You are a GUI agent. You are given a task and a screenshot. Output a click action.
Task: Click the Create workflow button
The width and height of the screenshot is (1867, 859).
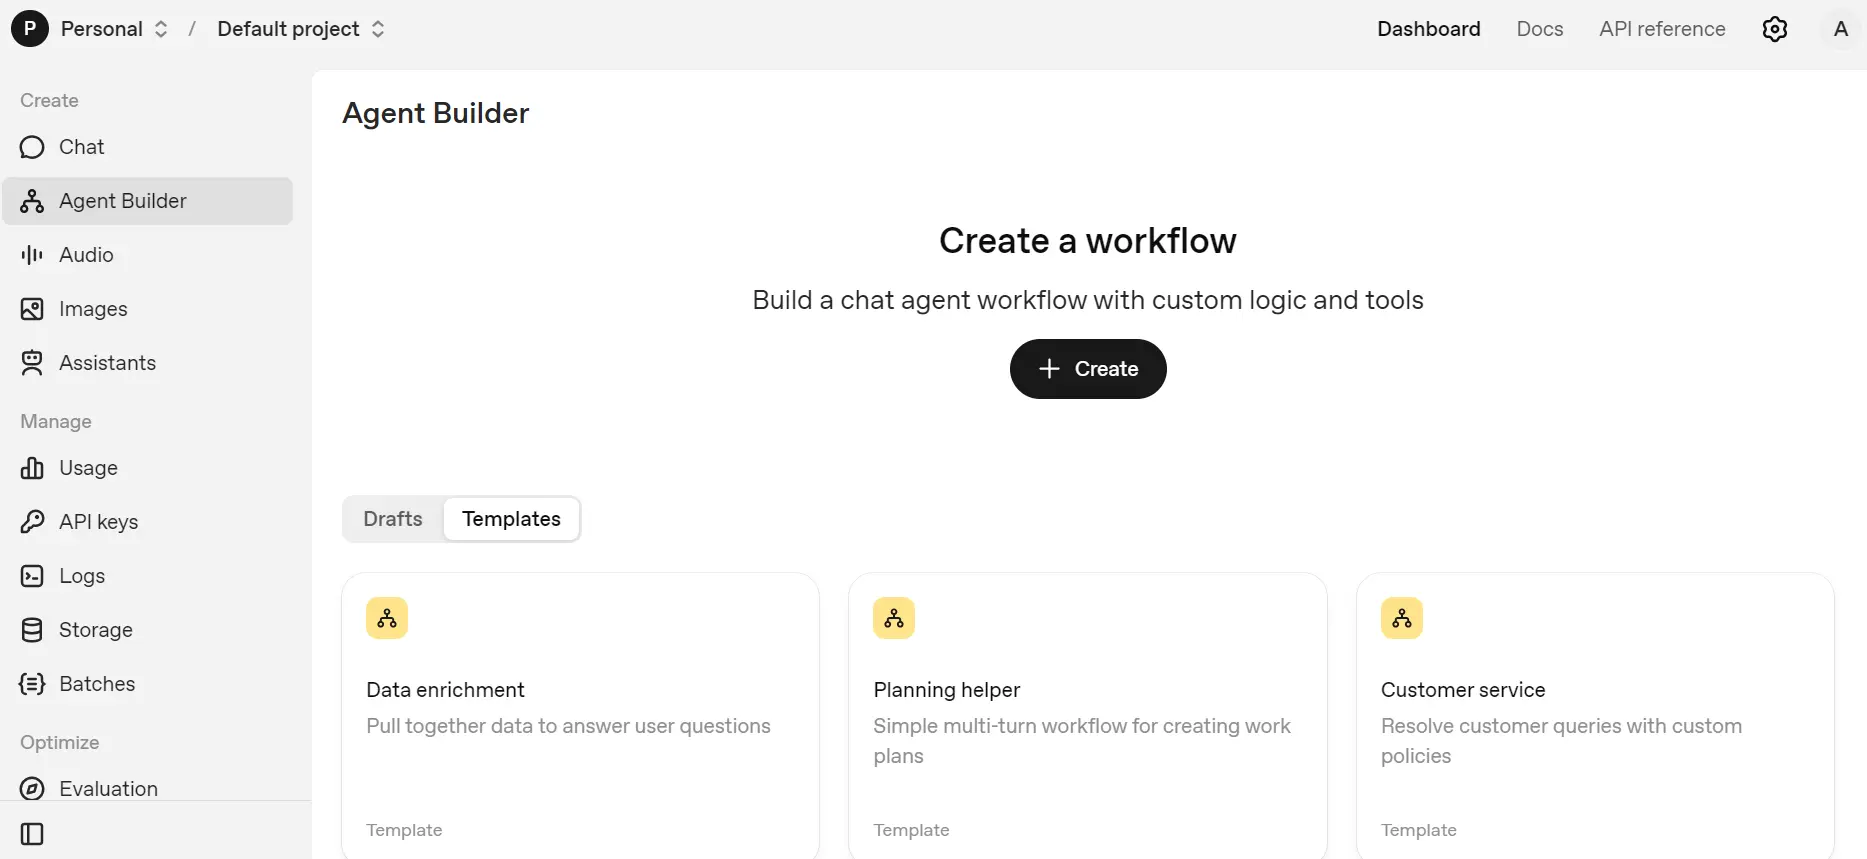tap(1087, 369)
